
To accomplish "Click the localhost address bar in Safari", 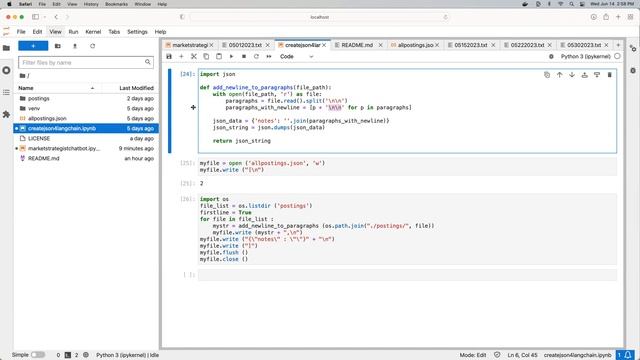I will coord(319,17).
